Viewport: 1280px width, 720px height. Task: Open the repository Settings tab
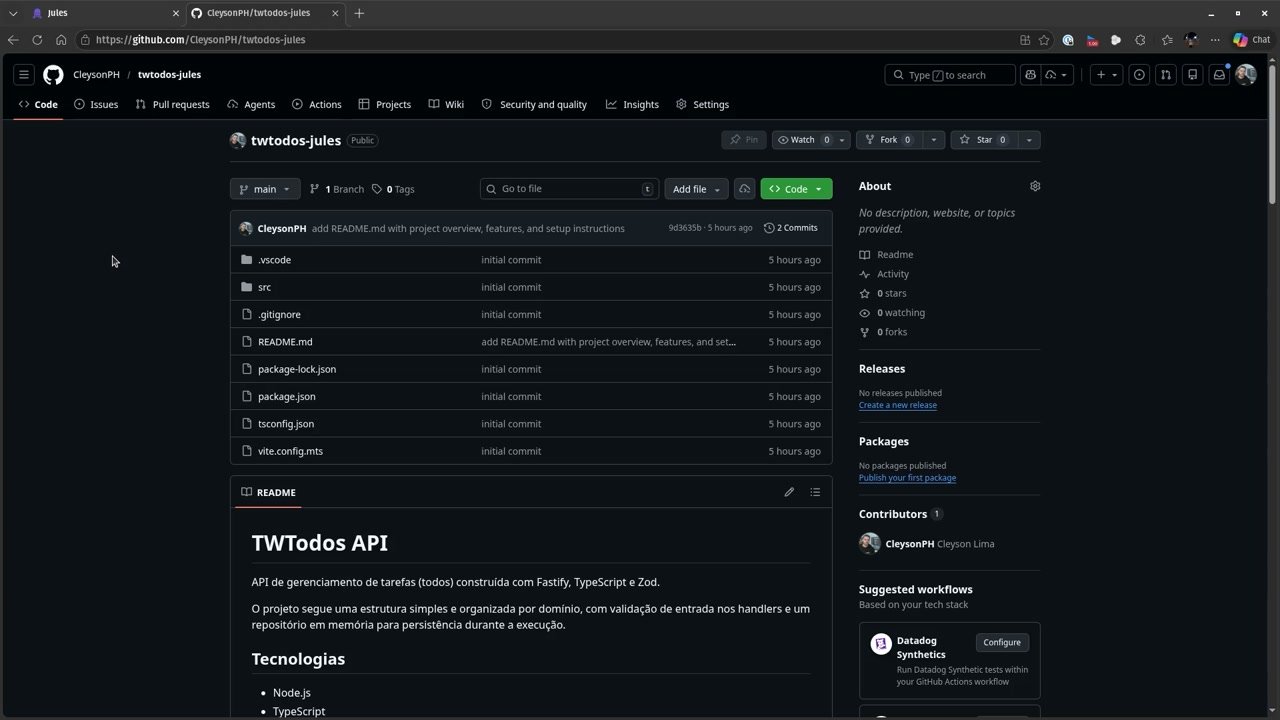702,104
